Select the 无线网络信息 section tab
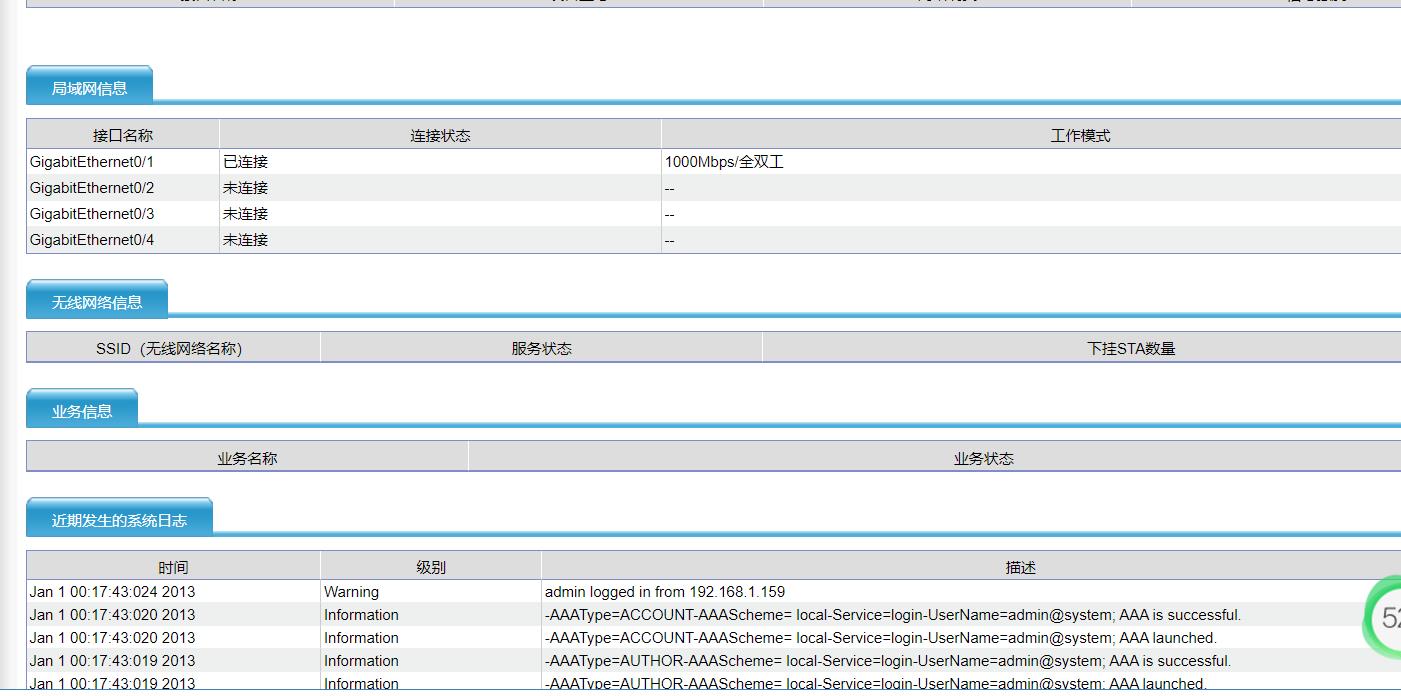1401x696 pixels. pos(97,300)
